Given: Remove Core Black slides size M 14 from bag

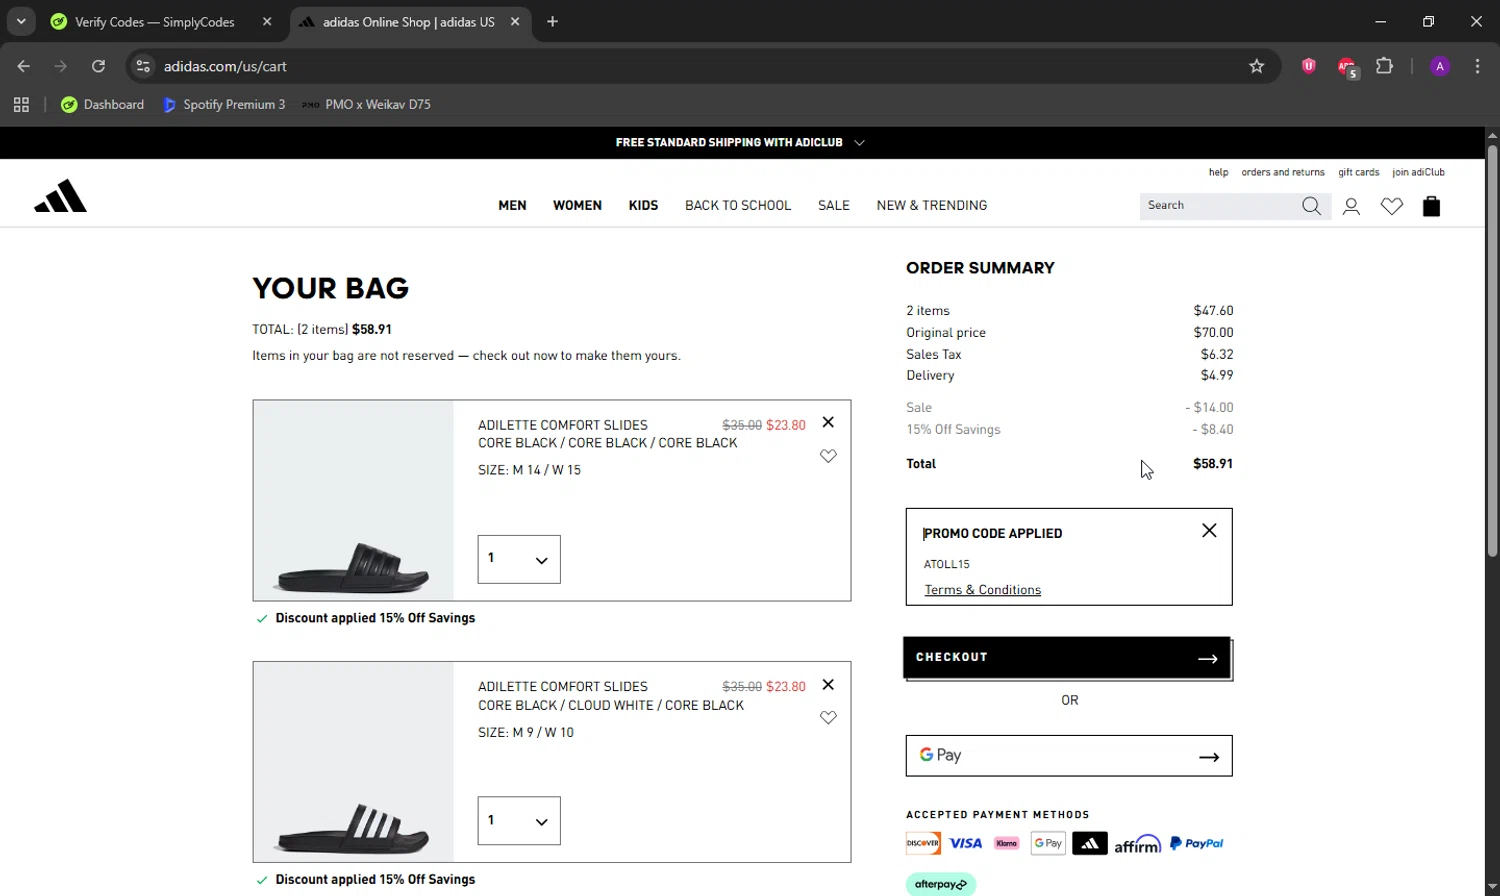Looking at the screenshot, I should pos(828,422).
